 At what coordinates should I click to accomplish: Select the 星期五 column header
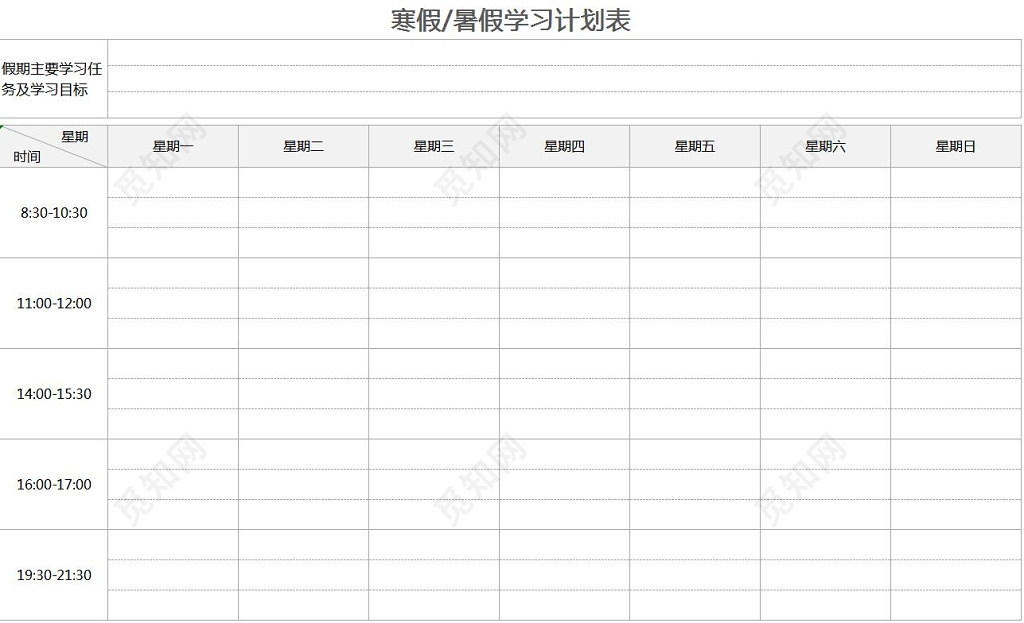tap(693, 145)
